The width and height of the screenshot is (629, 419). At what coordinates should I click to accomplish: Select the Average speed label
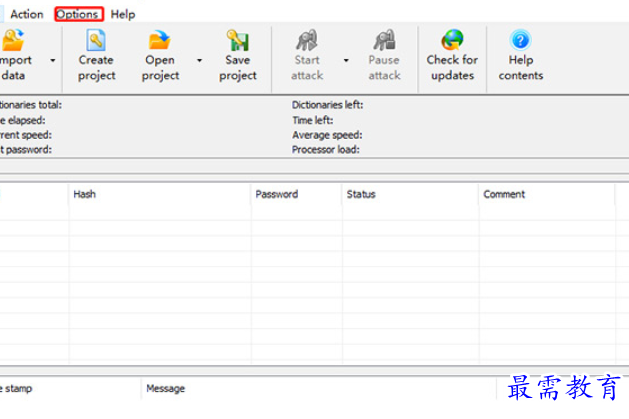(x=327, y=135)
